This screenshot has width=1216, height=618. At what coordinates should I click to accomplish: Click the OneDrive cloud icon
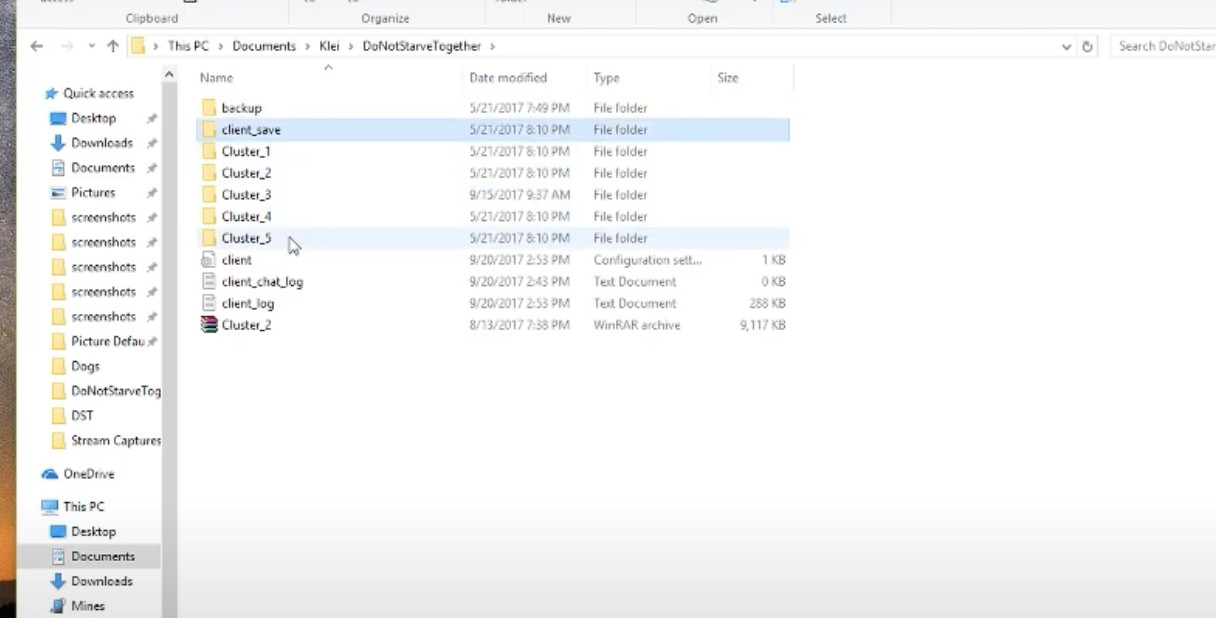coord(50,474)
